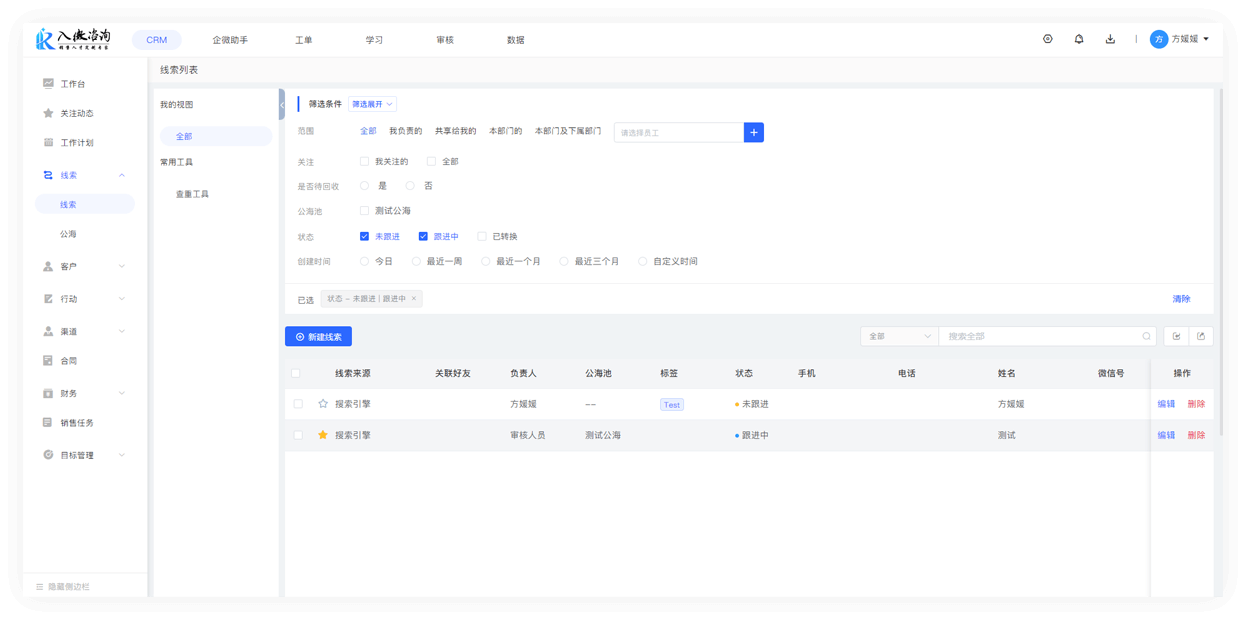Click the 线索 sidebar icon
1246x620 pixels.
click(x=48, y=175)
